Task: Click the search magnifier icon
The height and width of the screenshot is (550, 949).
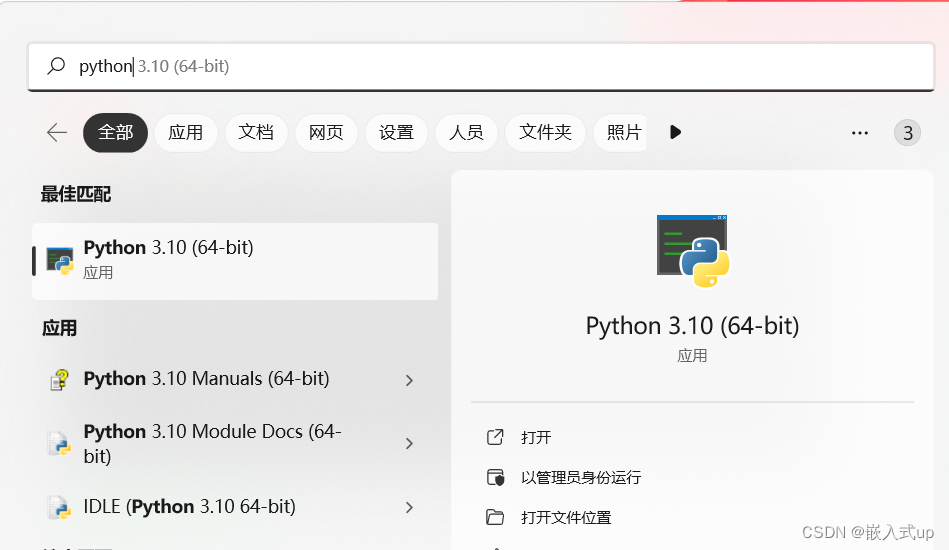Action: click(56, 65)
